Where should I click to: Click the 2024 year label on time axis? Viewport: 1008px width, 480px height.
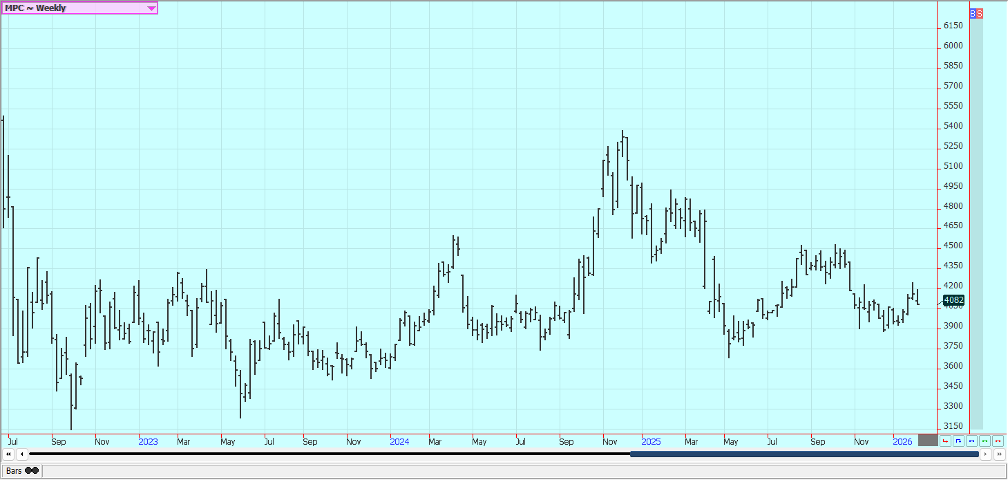point(399,441)
